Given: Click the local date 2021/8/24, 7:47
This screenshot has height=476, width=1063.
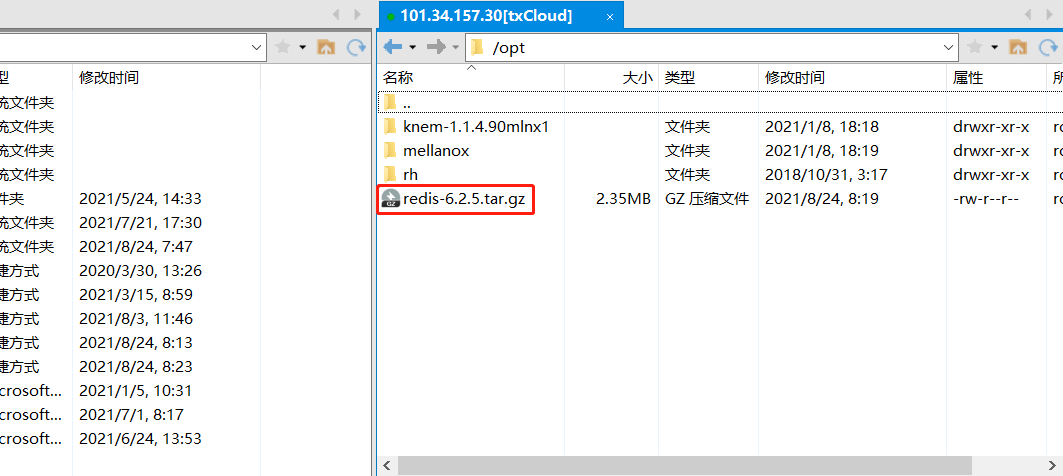Looking at the screenshot, I should [x=136, y=247].
